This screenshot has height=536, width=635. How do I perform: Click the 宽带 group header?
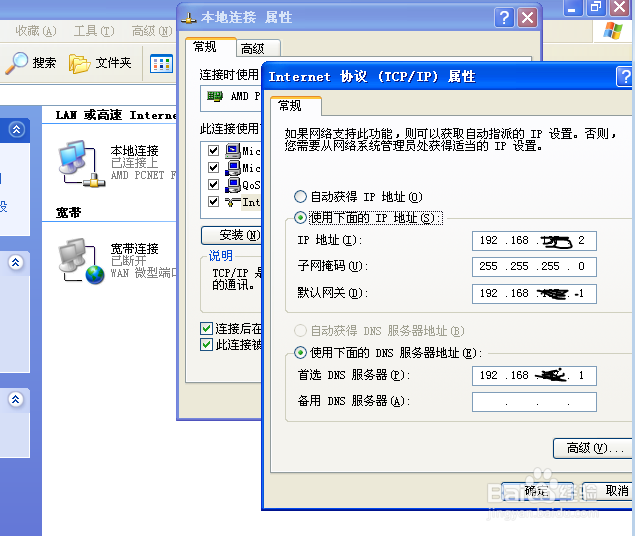(68, 213)
